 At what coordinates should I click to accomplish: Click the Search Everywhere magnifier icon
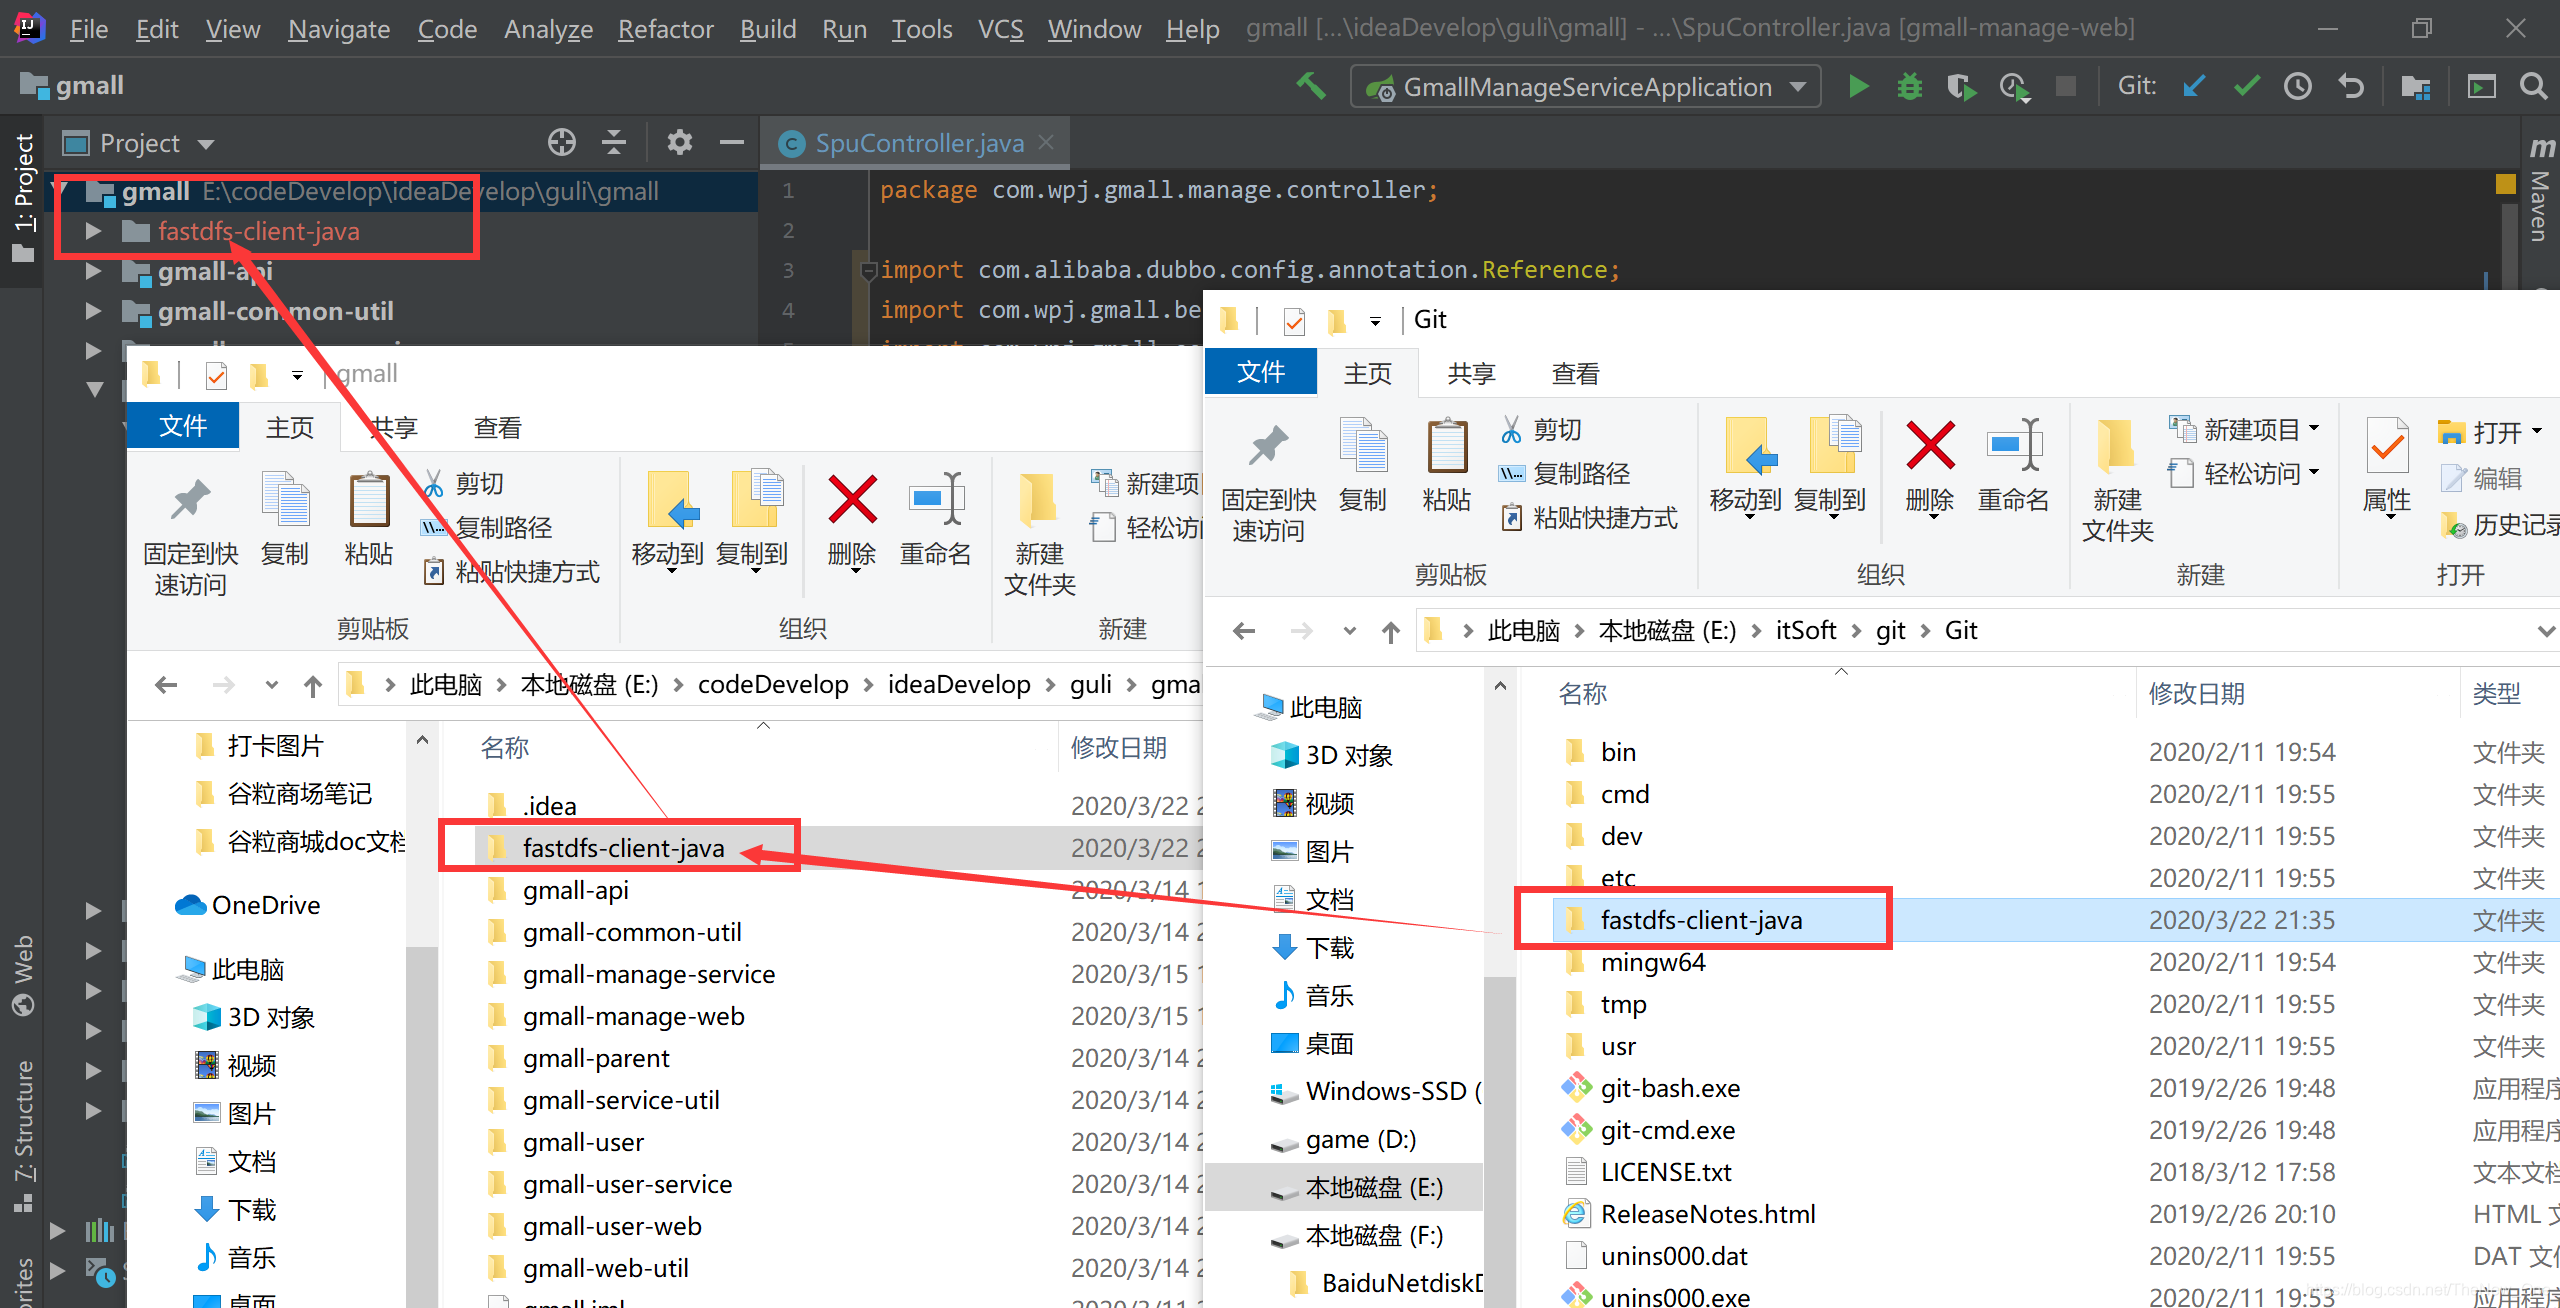(x=2533, y=87)
